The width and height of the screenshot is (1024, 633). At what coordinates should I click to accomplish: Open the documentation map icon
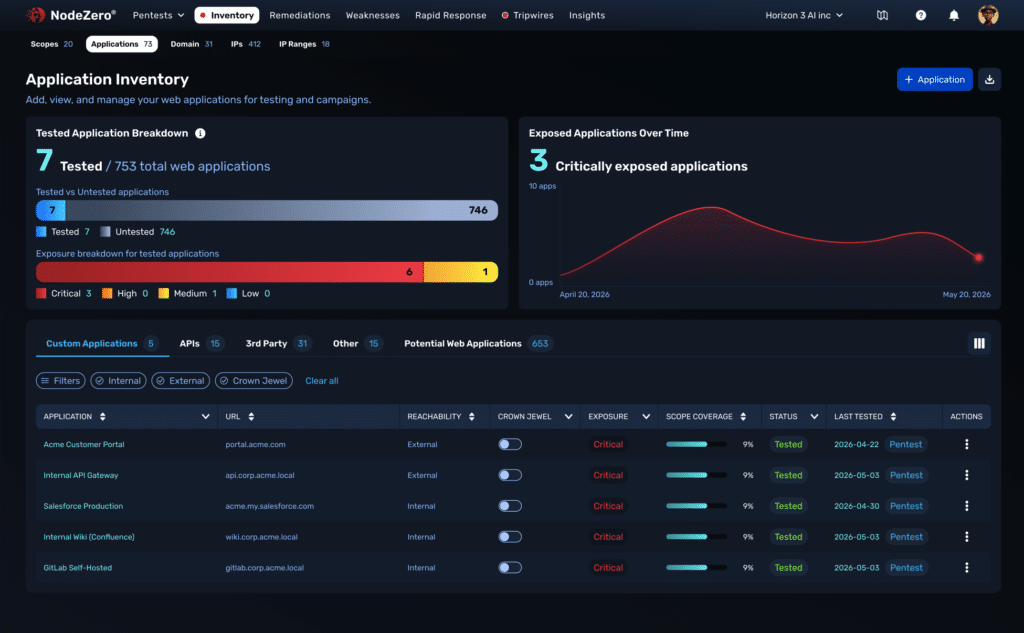[x=882, y=15]
